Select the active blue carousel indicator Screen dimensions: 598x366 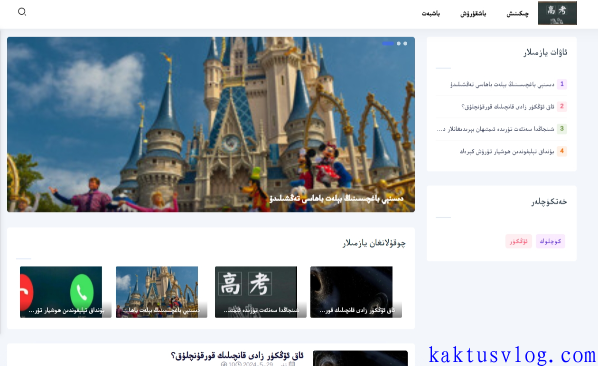point(388,43)
